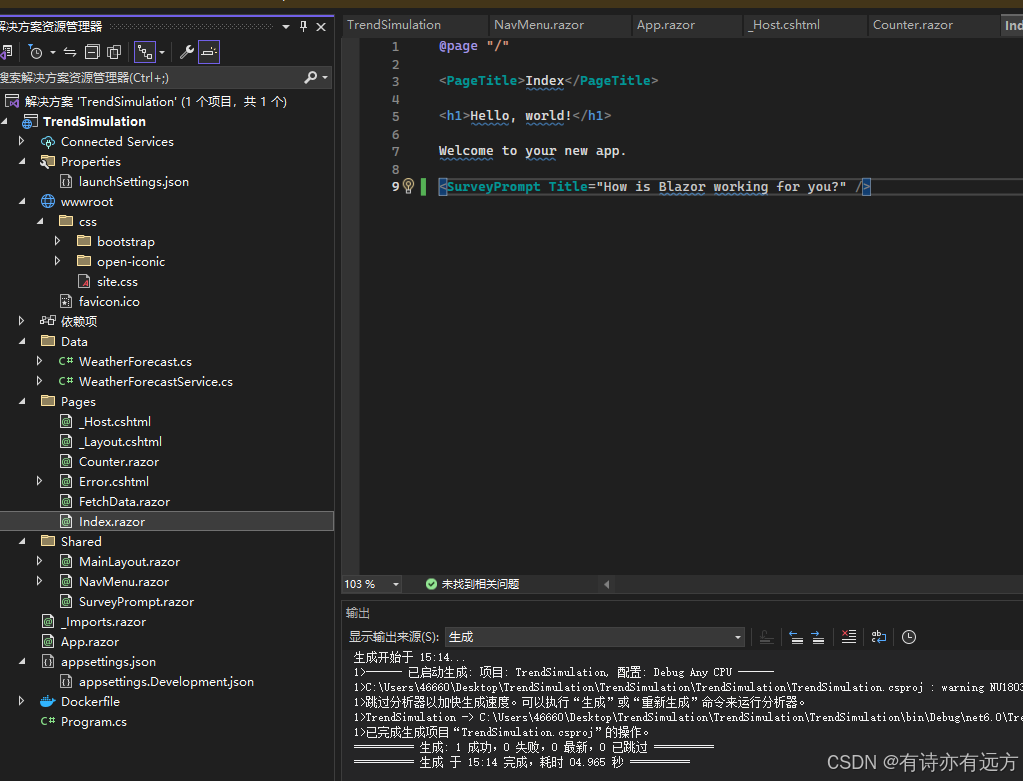The width and height of the screenshot is (1023, 781).
Task: Select _Imports.razor file
Action: [103, 622]
